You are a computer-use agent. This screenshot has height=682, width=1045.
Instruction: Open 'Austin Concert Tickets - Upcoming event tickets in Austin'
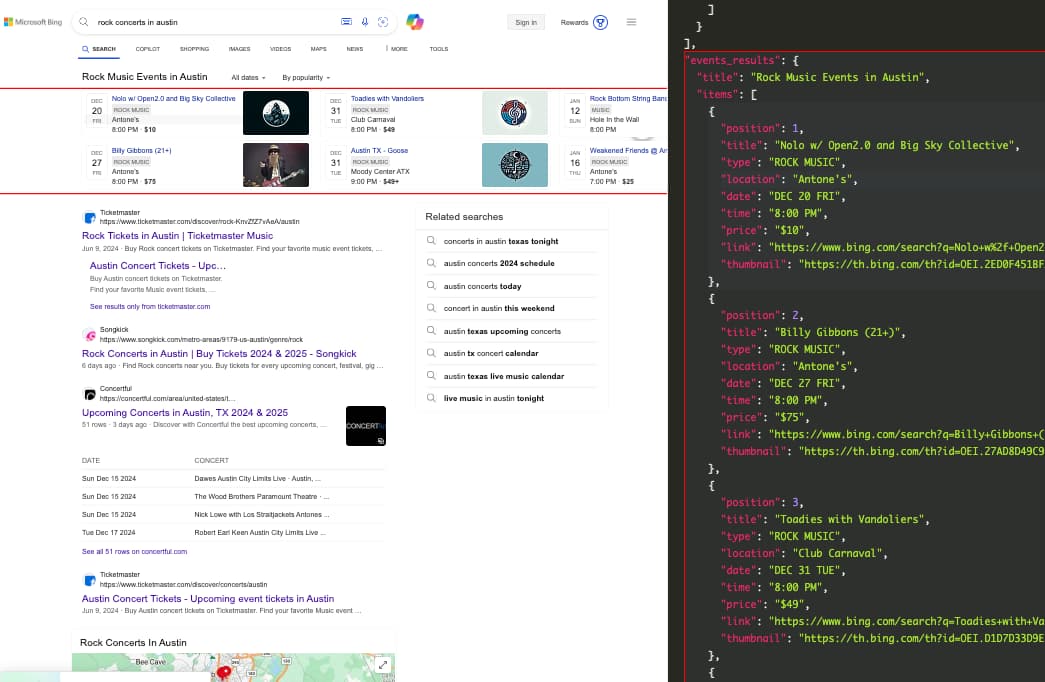tap(208, 599)
